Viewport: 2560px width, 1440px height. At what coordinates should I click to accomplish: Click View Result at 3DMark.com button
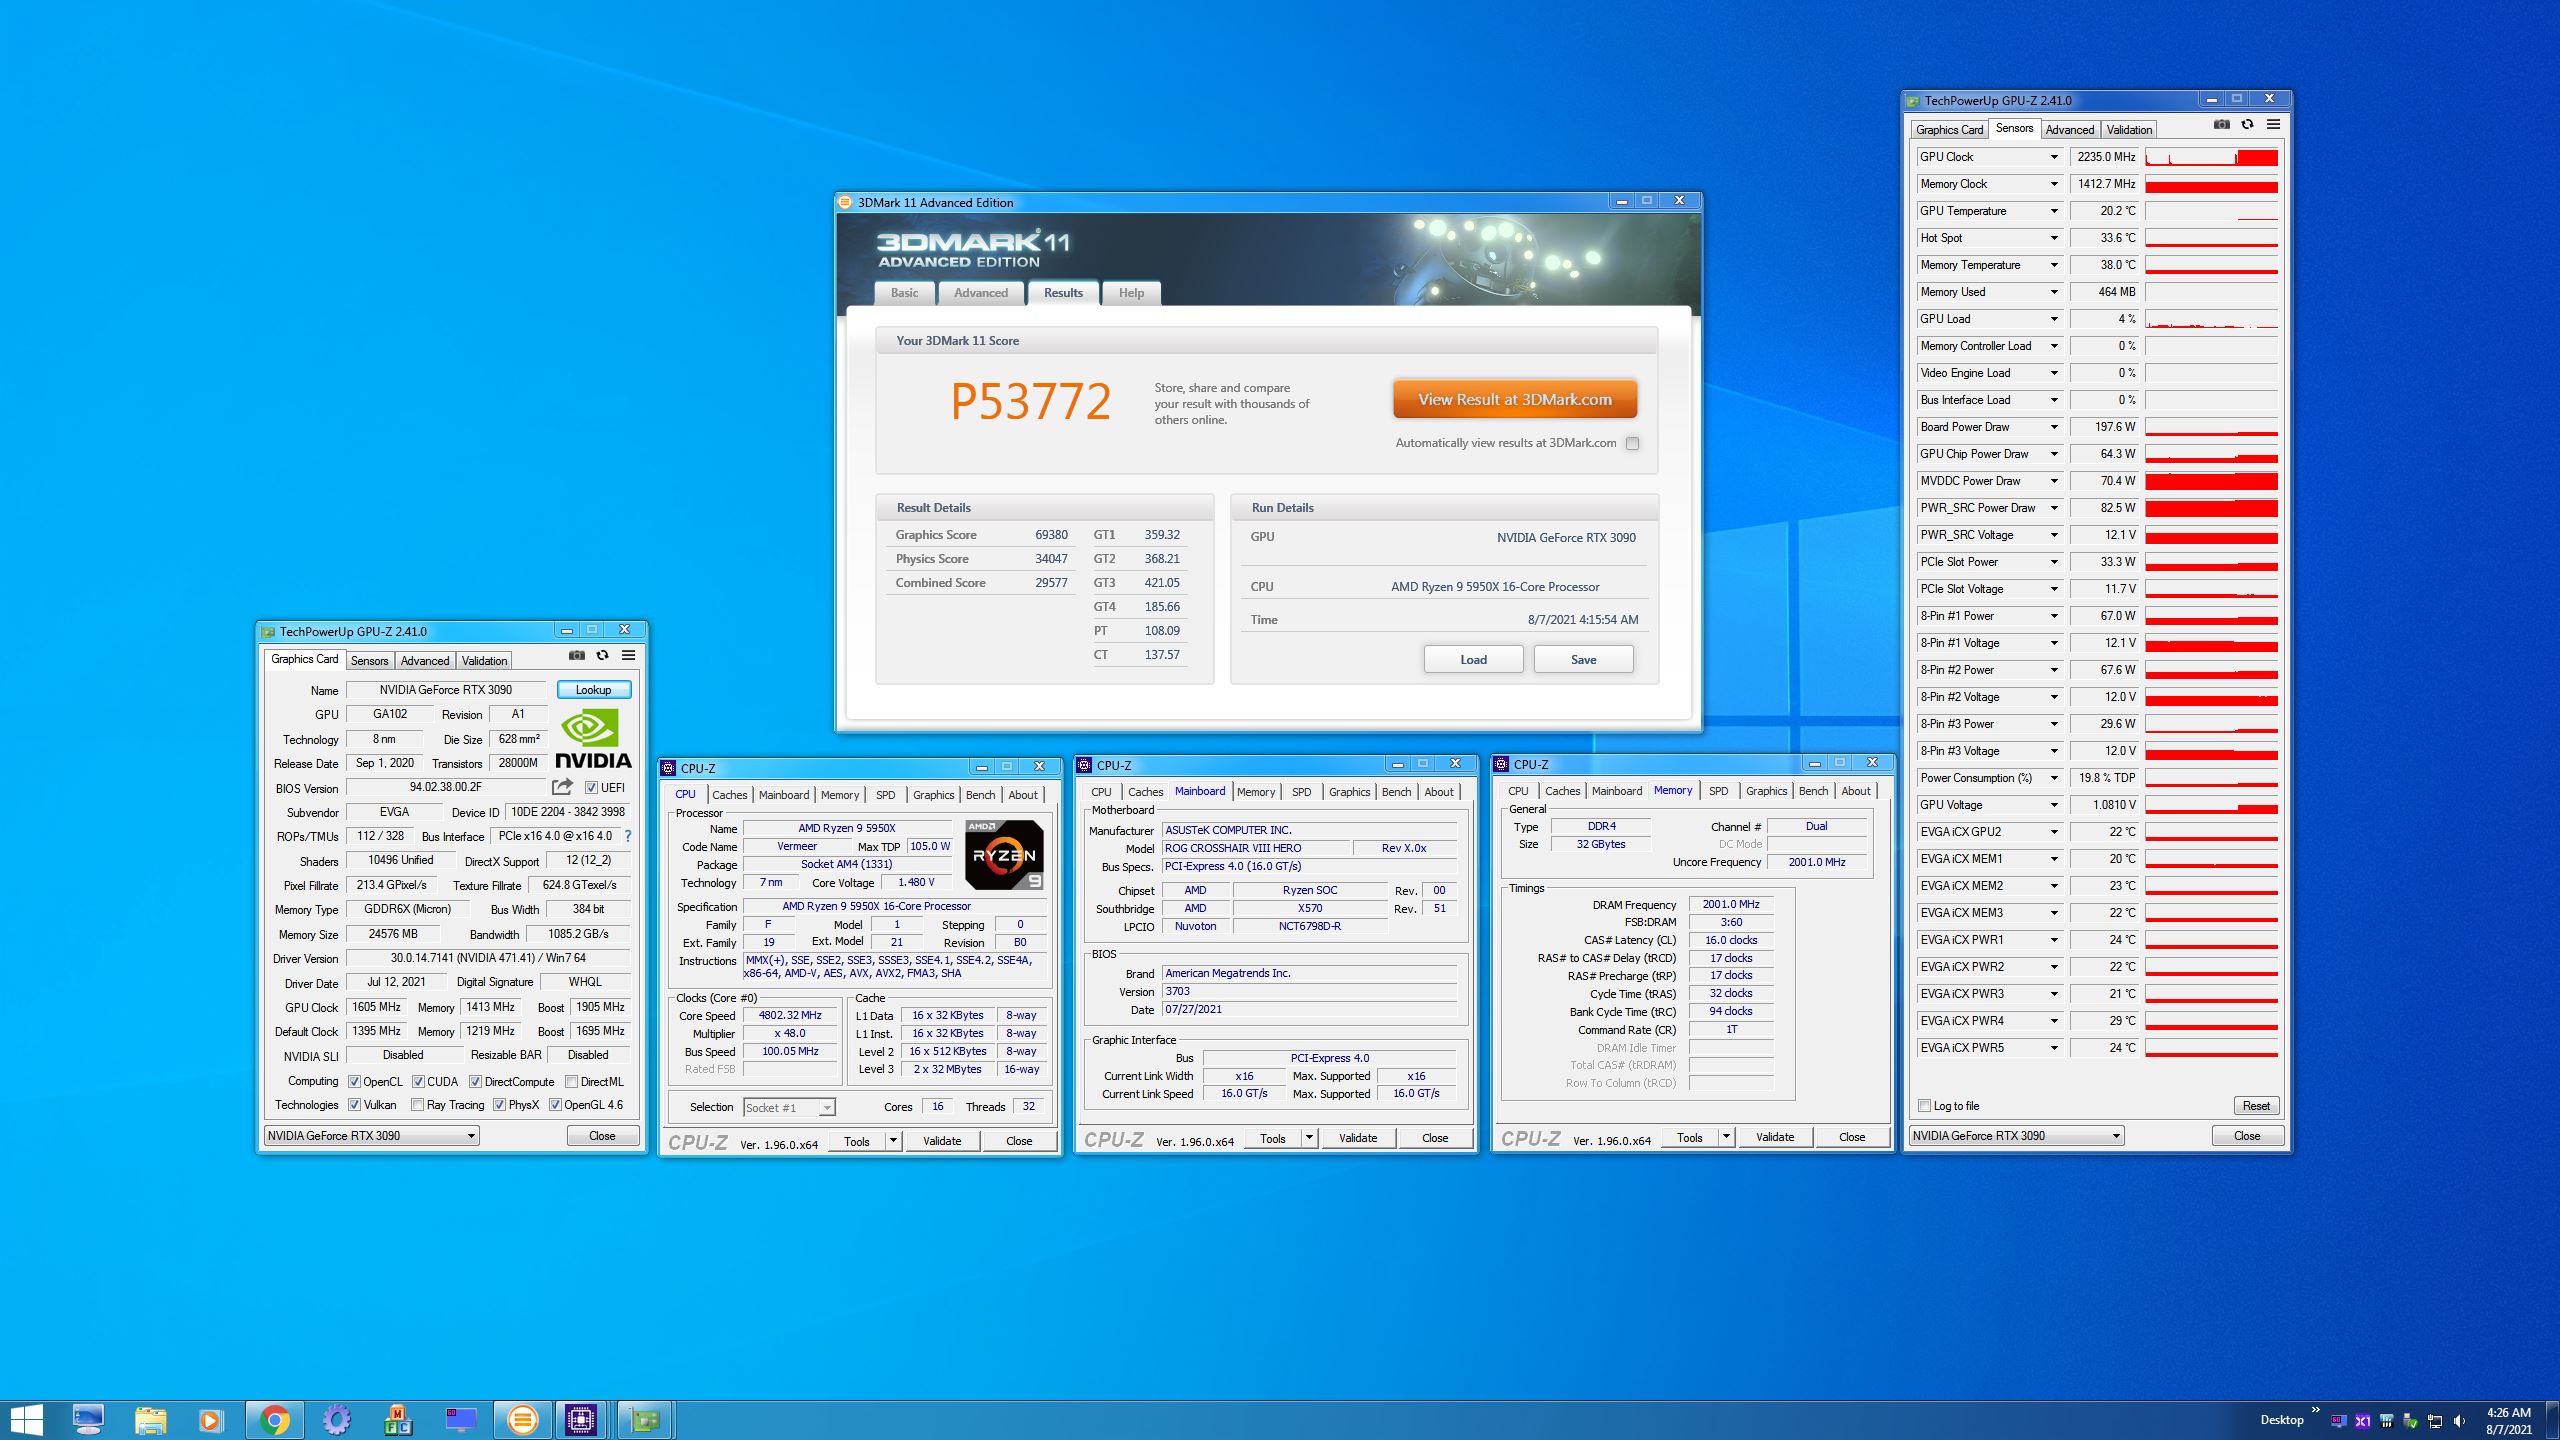1514,399
